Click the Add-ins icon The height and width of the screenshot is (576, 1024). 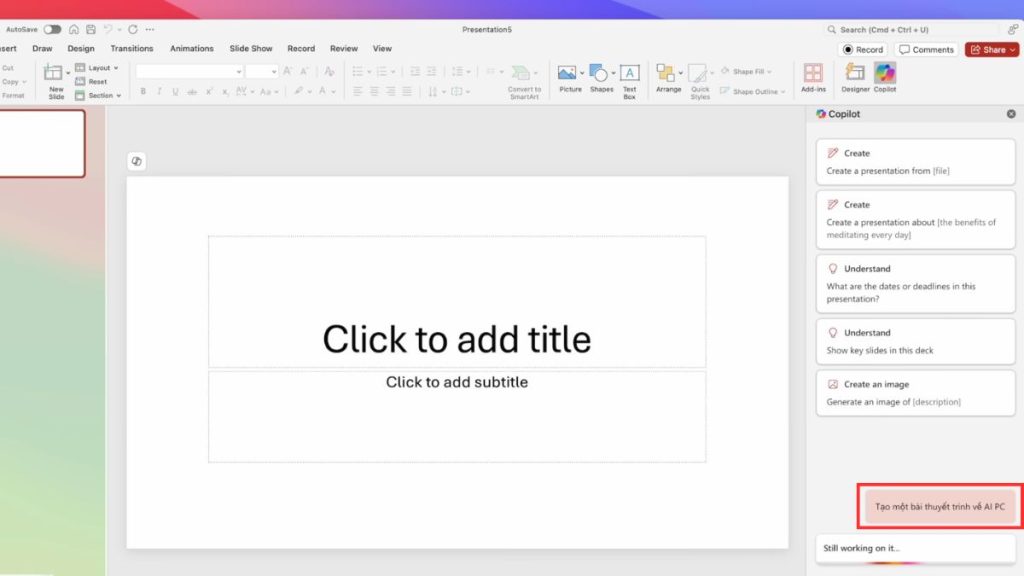click(813, 76)
